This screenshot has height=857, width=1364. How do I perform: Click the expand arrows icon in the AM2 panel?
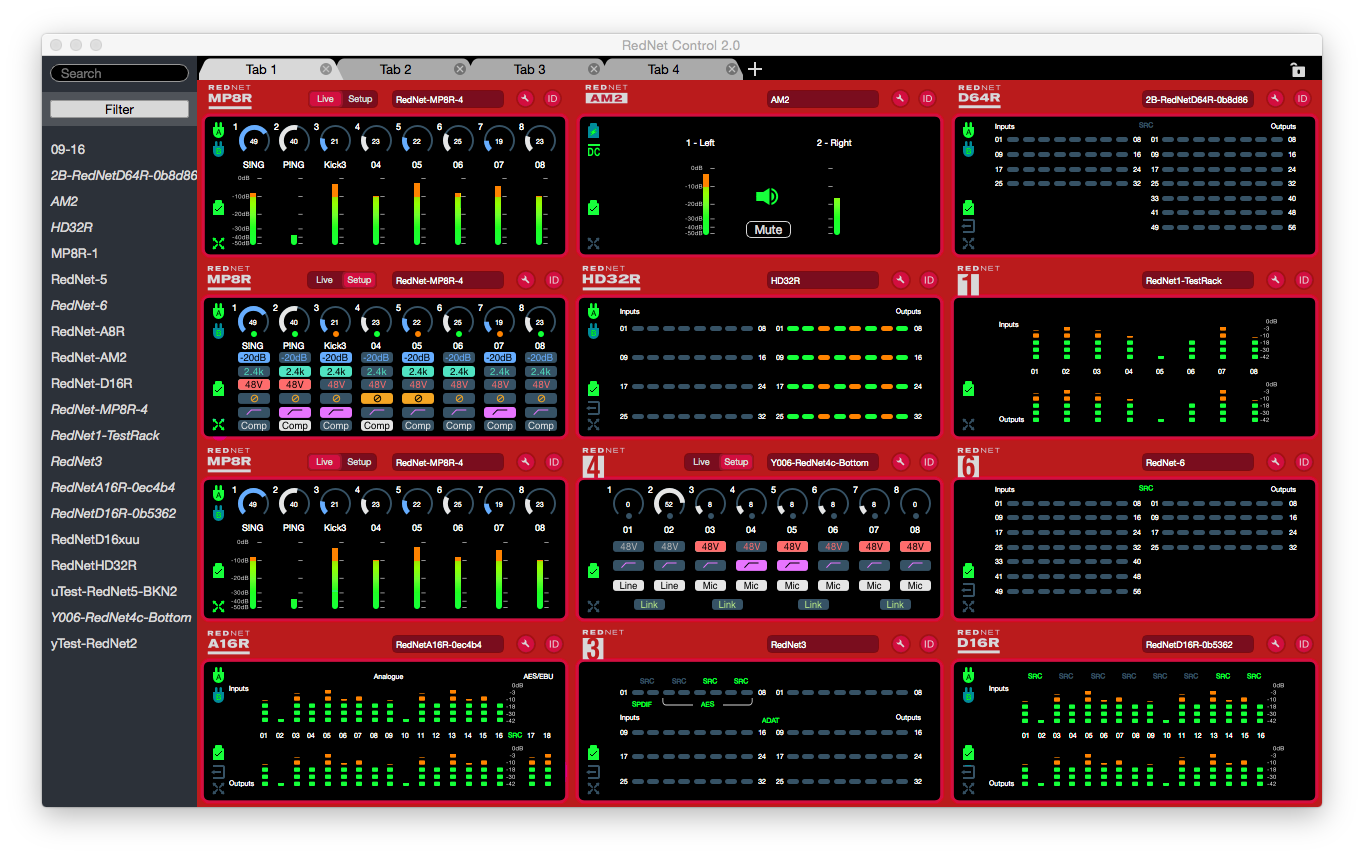click(x=593, y=243)
